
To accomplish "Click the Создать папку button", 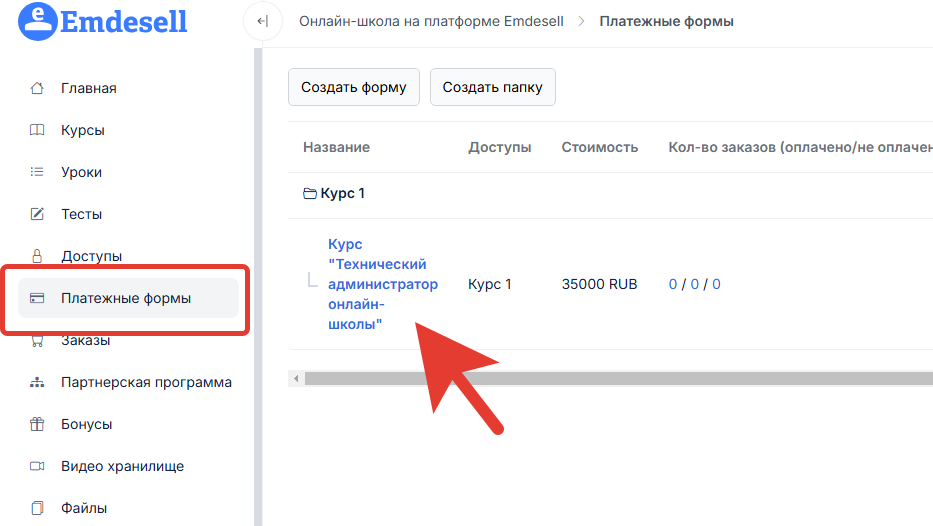I will [493, 87].
